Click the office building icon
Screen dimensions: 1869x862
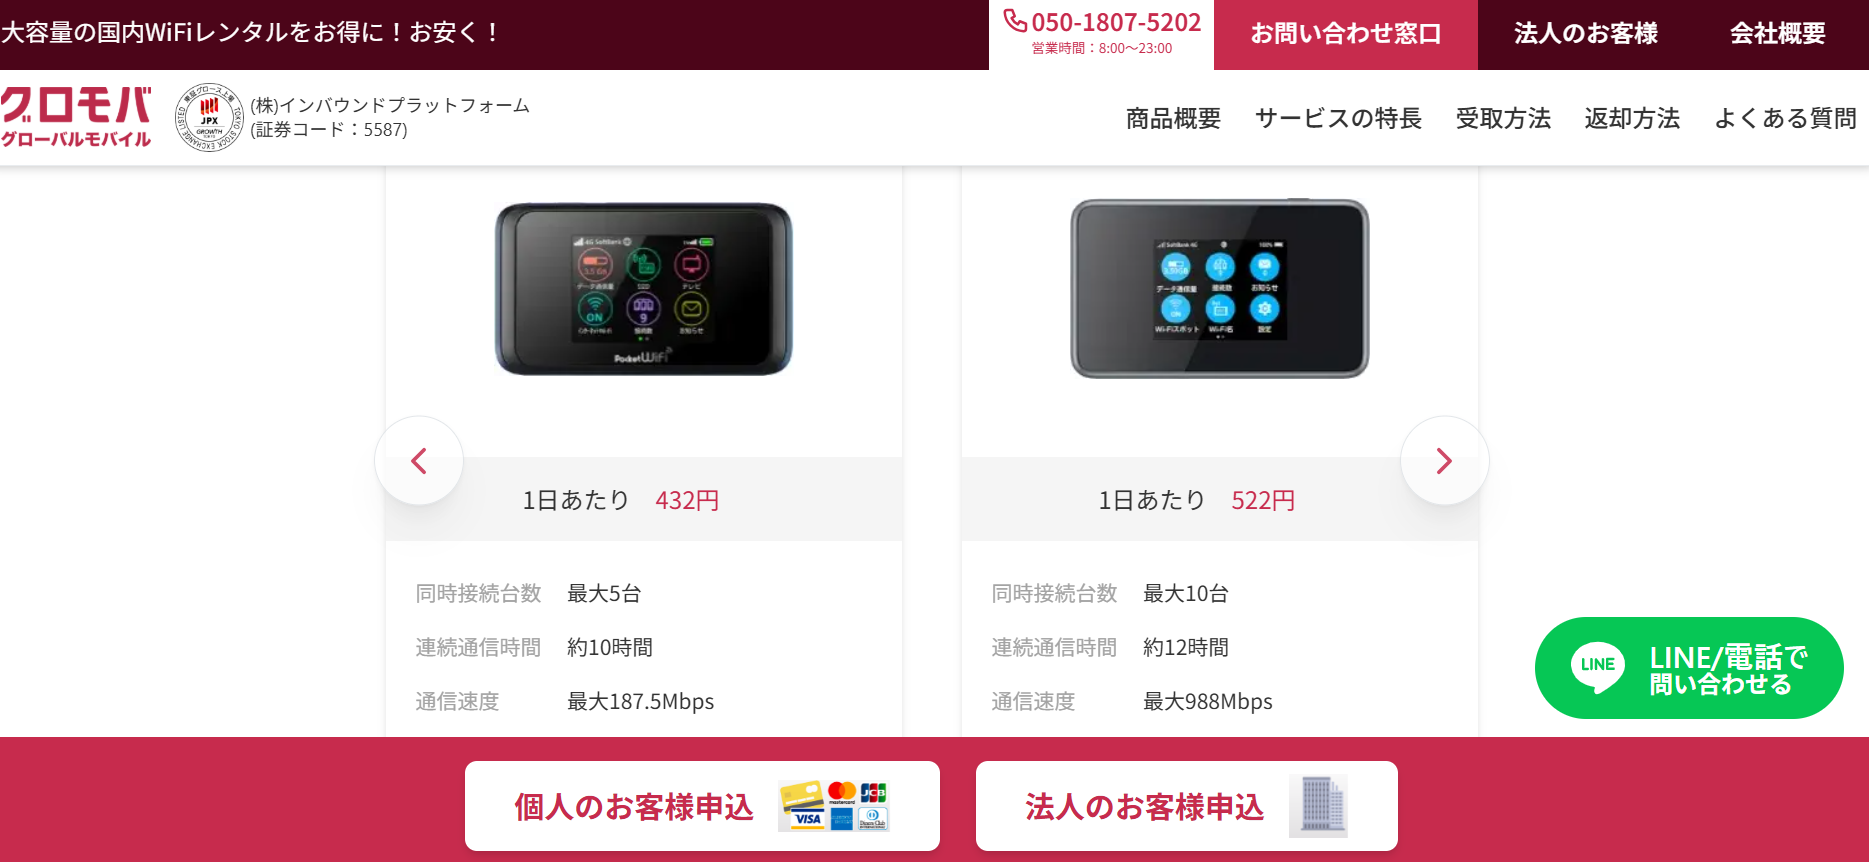point(1318,806)
